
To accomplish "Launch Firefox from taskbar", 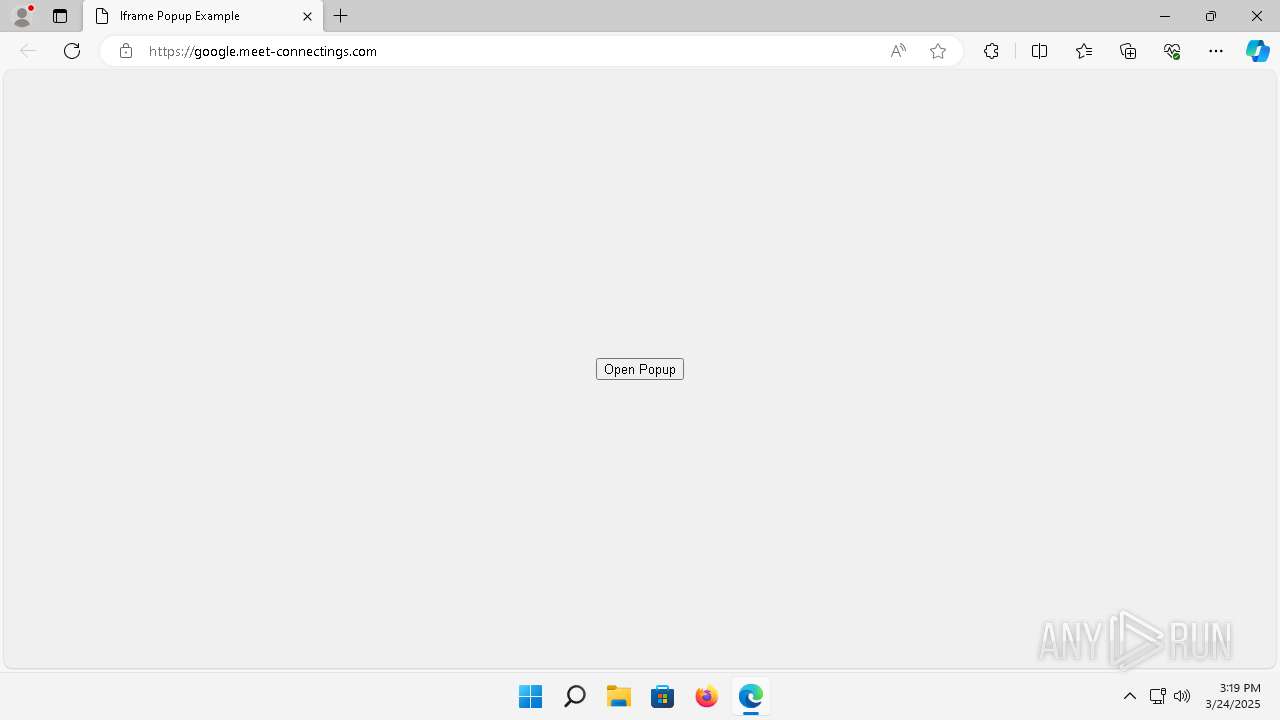I will tap(706, 696).
